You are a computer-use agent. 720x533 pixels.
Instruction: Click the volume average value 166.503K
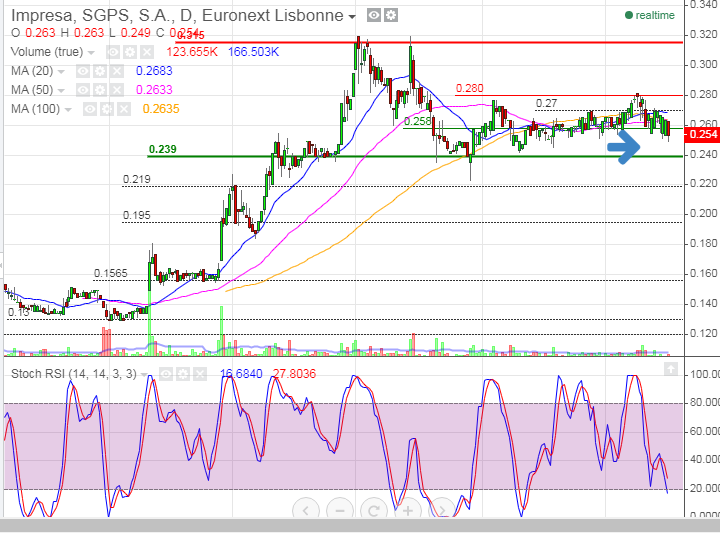point(253,52)
